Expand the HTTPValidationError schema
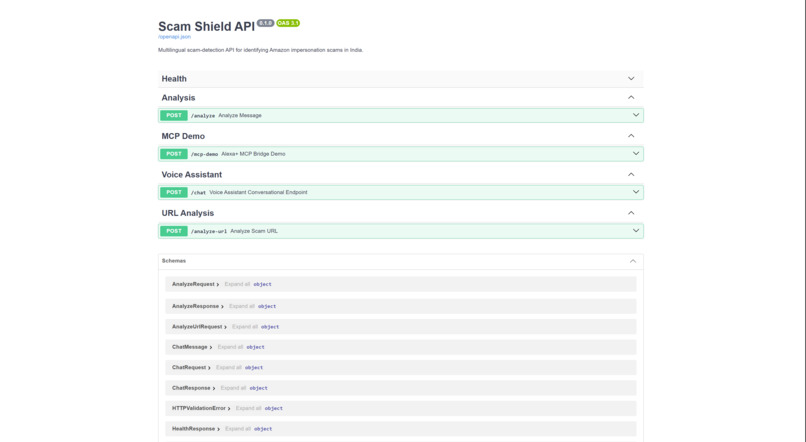This screenshot has height=442, width=806. [x=201, y=409]
